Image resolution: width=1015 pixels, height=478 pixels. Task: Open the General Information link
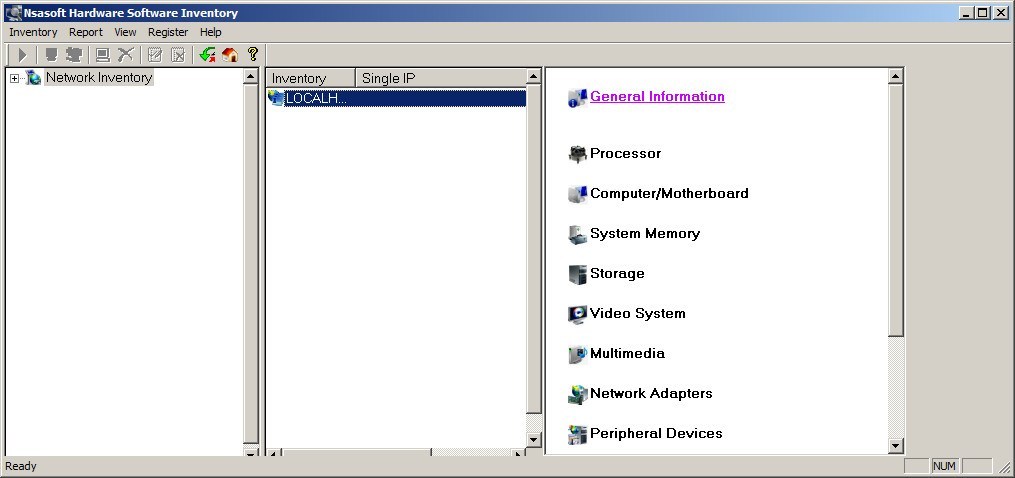pos(657,97)
